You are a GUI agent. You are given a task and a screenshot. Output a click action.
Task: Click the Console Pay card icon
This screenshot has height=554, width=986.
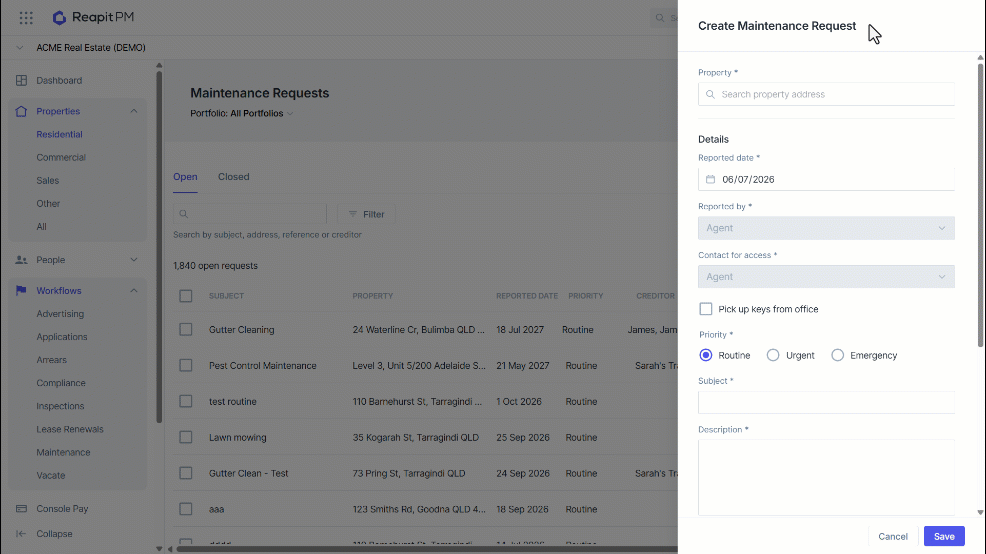[21, 509]
